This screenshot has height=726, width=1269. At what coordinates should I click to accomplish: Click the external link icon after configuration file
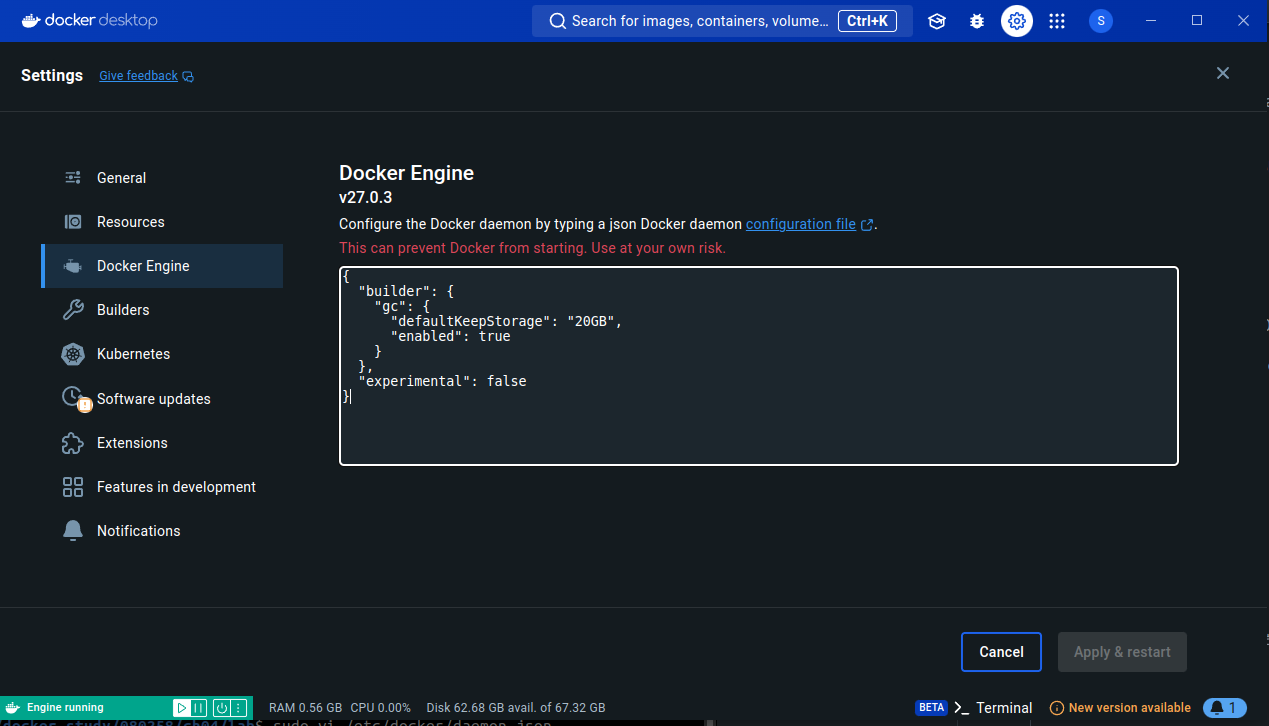click(x=867, y=225)
